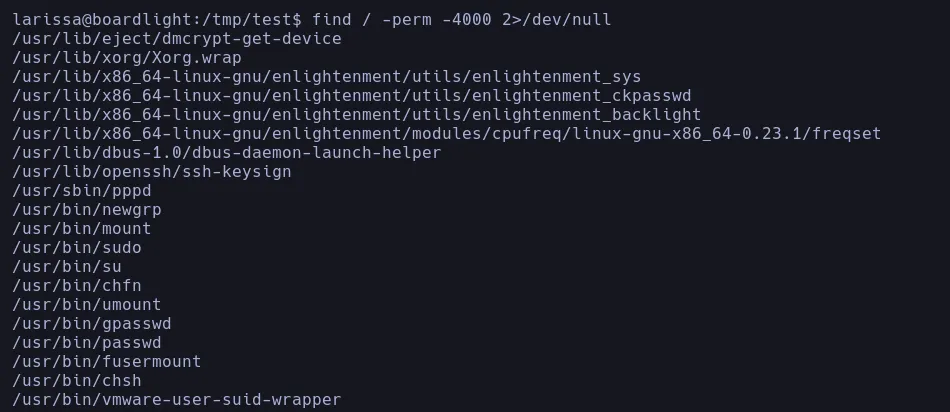This screenshot has height=412, width=950.
Task: Select the /usr/bin/chfn line
Action: (x=77, y=285)
